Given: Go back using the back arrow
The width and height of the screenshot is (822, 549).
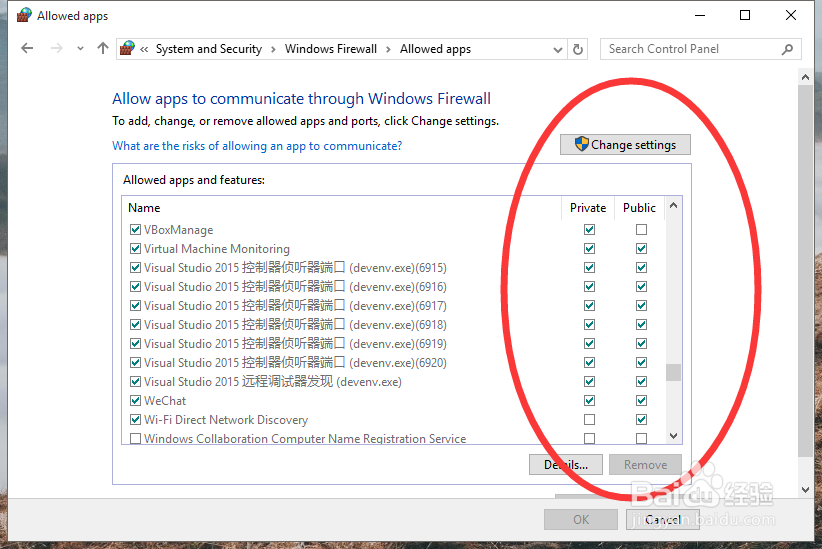Looking at the screenshot, I should pyautogui.click(x=27, y=49).
